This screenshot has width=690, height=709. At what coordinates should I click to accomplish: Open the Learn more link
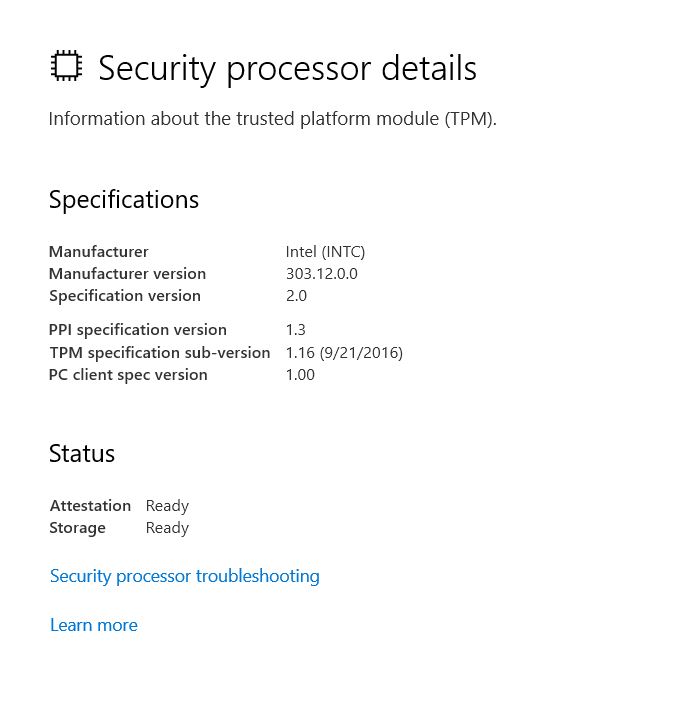(94, 625)
